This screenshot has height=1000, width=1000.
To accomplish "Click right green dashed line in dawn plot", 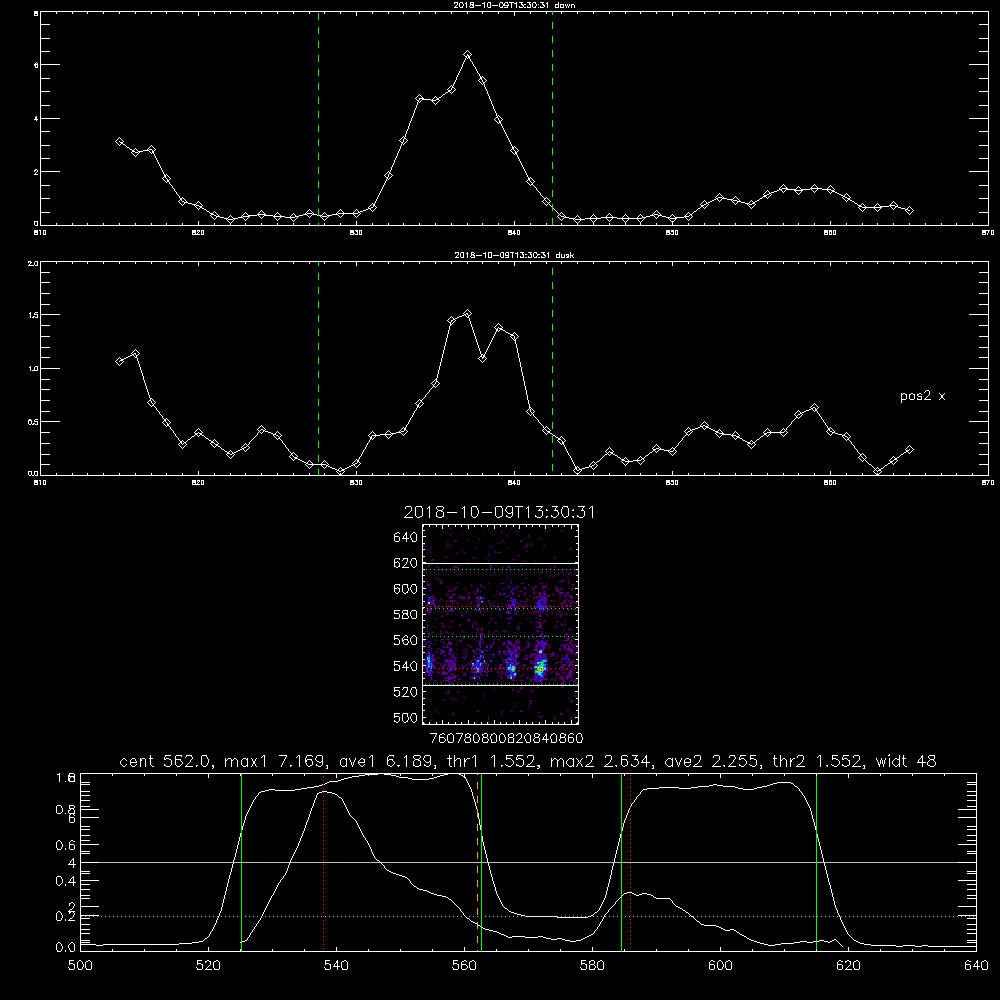I will click(x=552, y=119).
